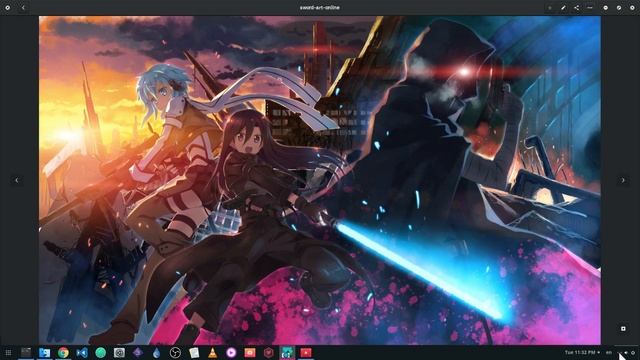640x360 pixels.
Task: Go back using the header back arrow
Action: [23, 7]
